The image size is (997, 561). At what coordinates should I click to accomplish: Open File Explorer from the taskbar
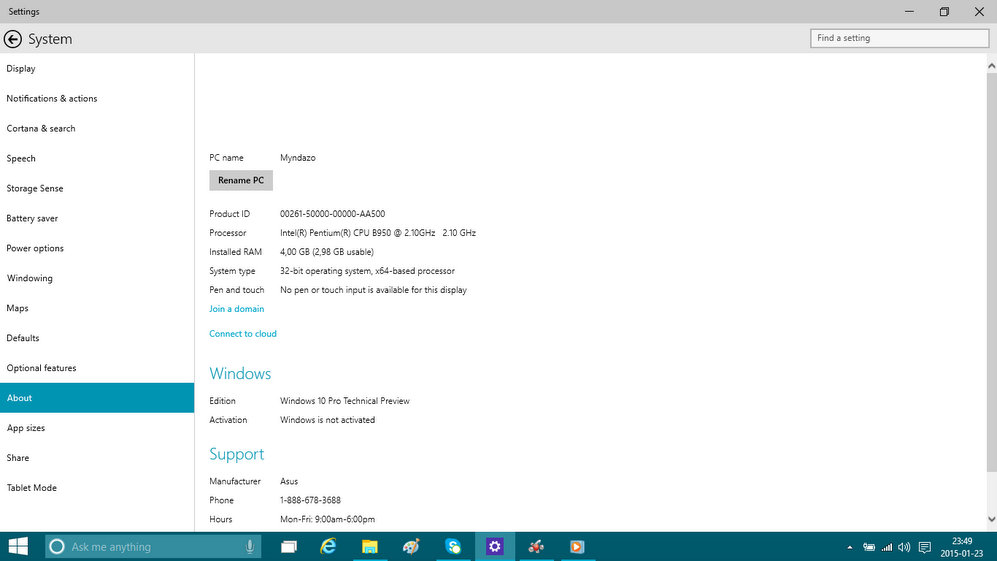point(369,547)
